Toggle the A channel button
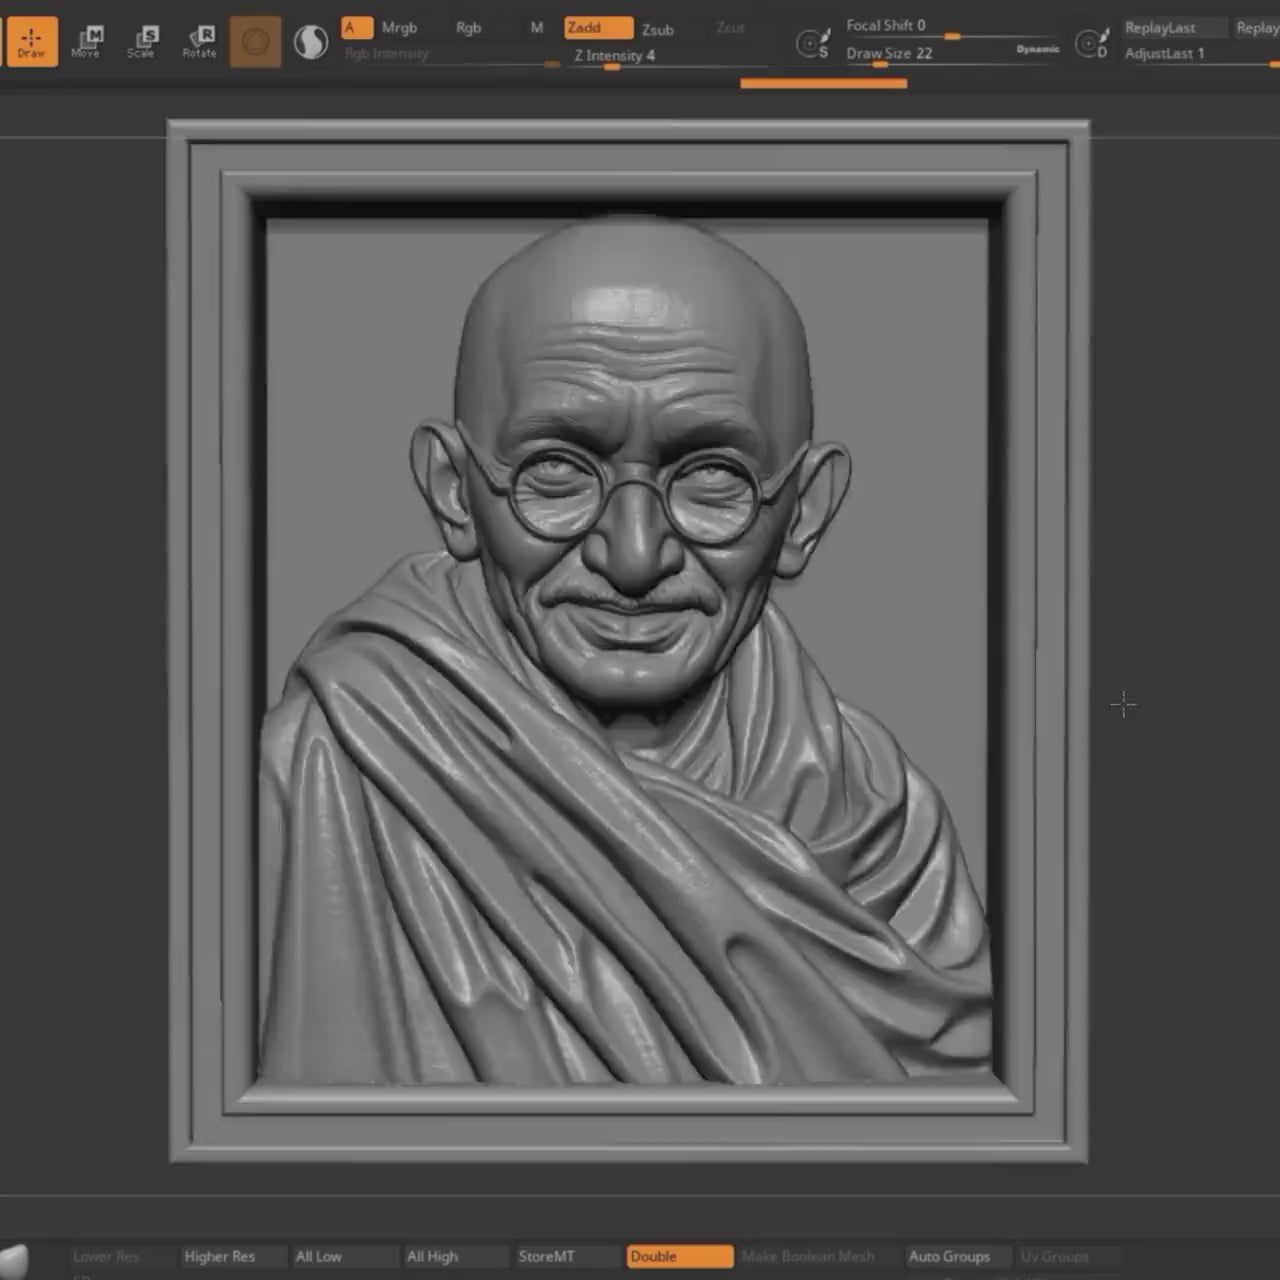The height and width of the screenshot is (1280, 1280). coord(357,28)
